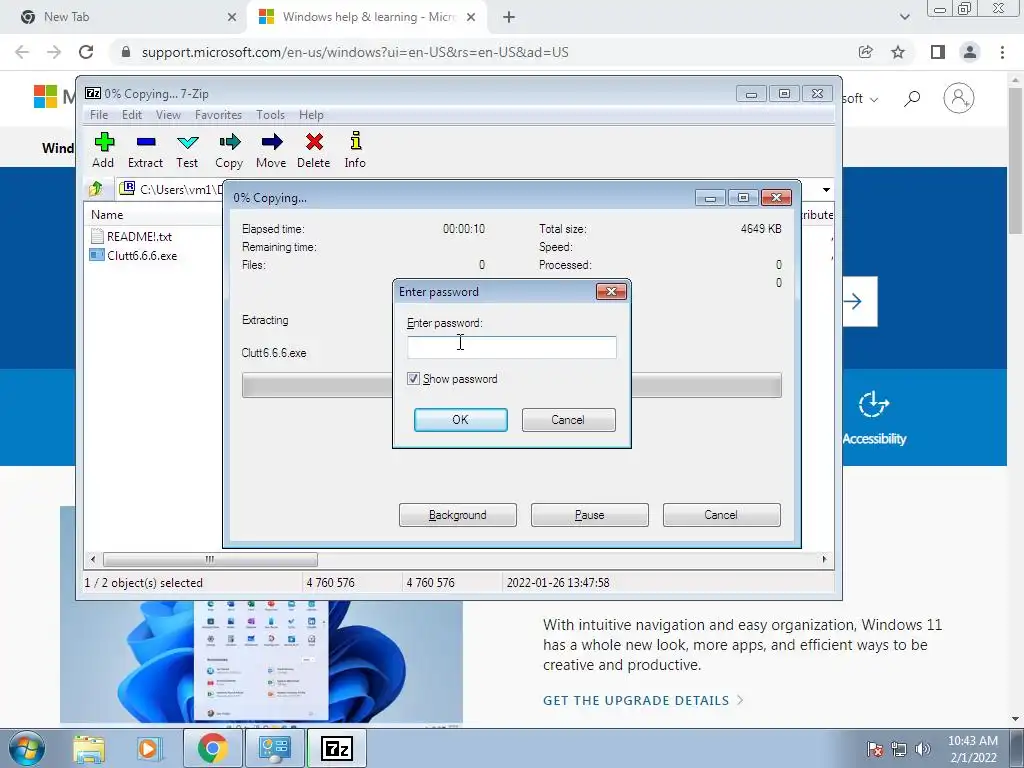Open Chrome side panel icon
The image size is (1024, 768).
pyautogui.click(x=938, y=52)
